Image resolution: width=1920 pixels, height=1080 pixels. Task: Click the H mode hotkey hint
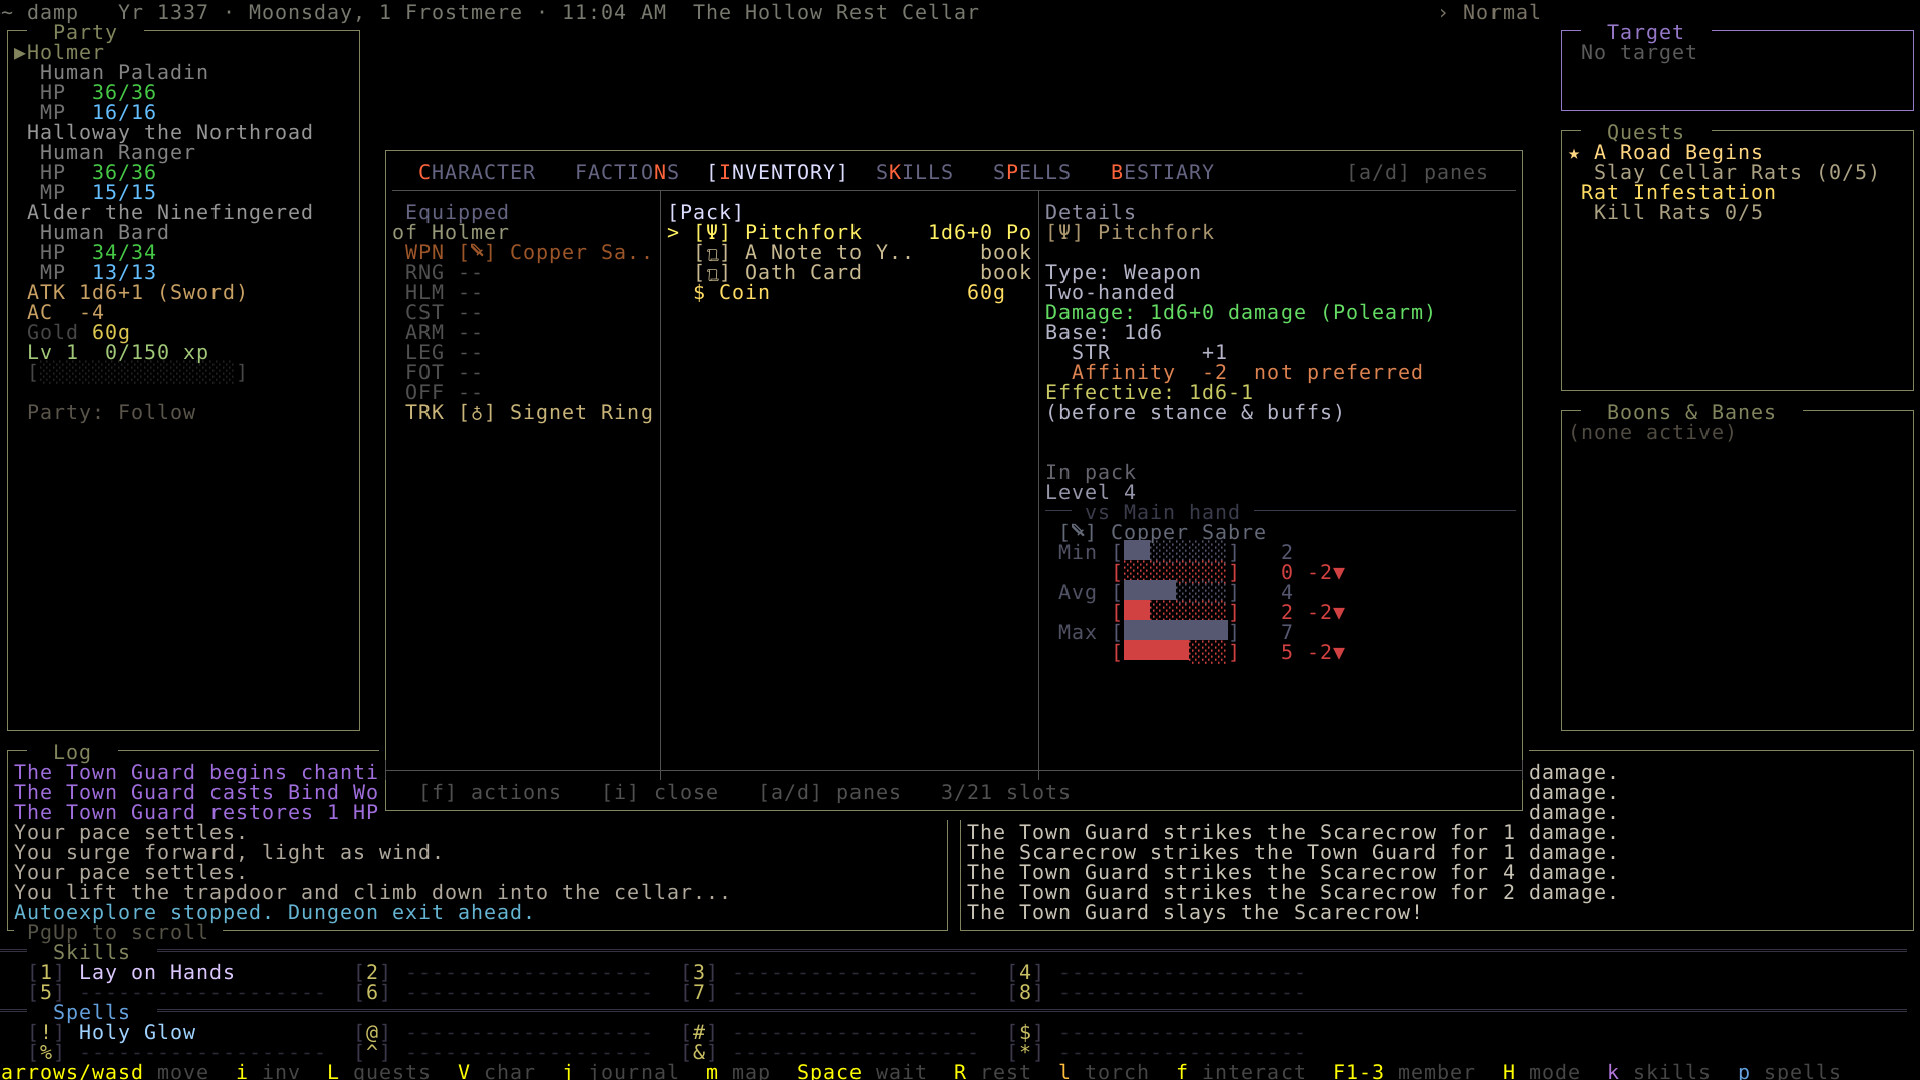click(1541, 1071)
